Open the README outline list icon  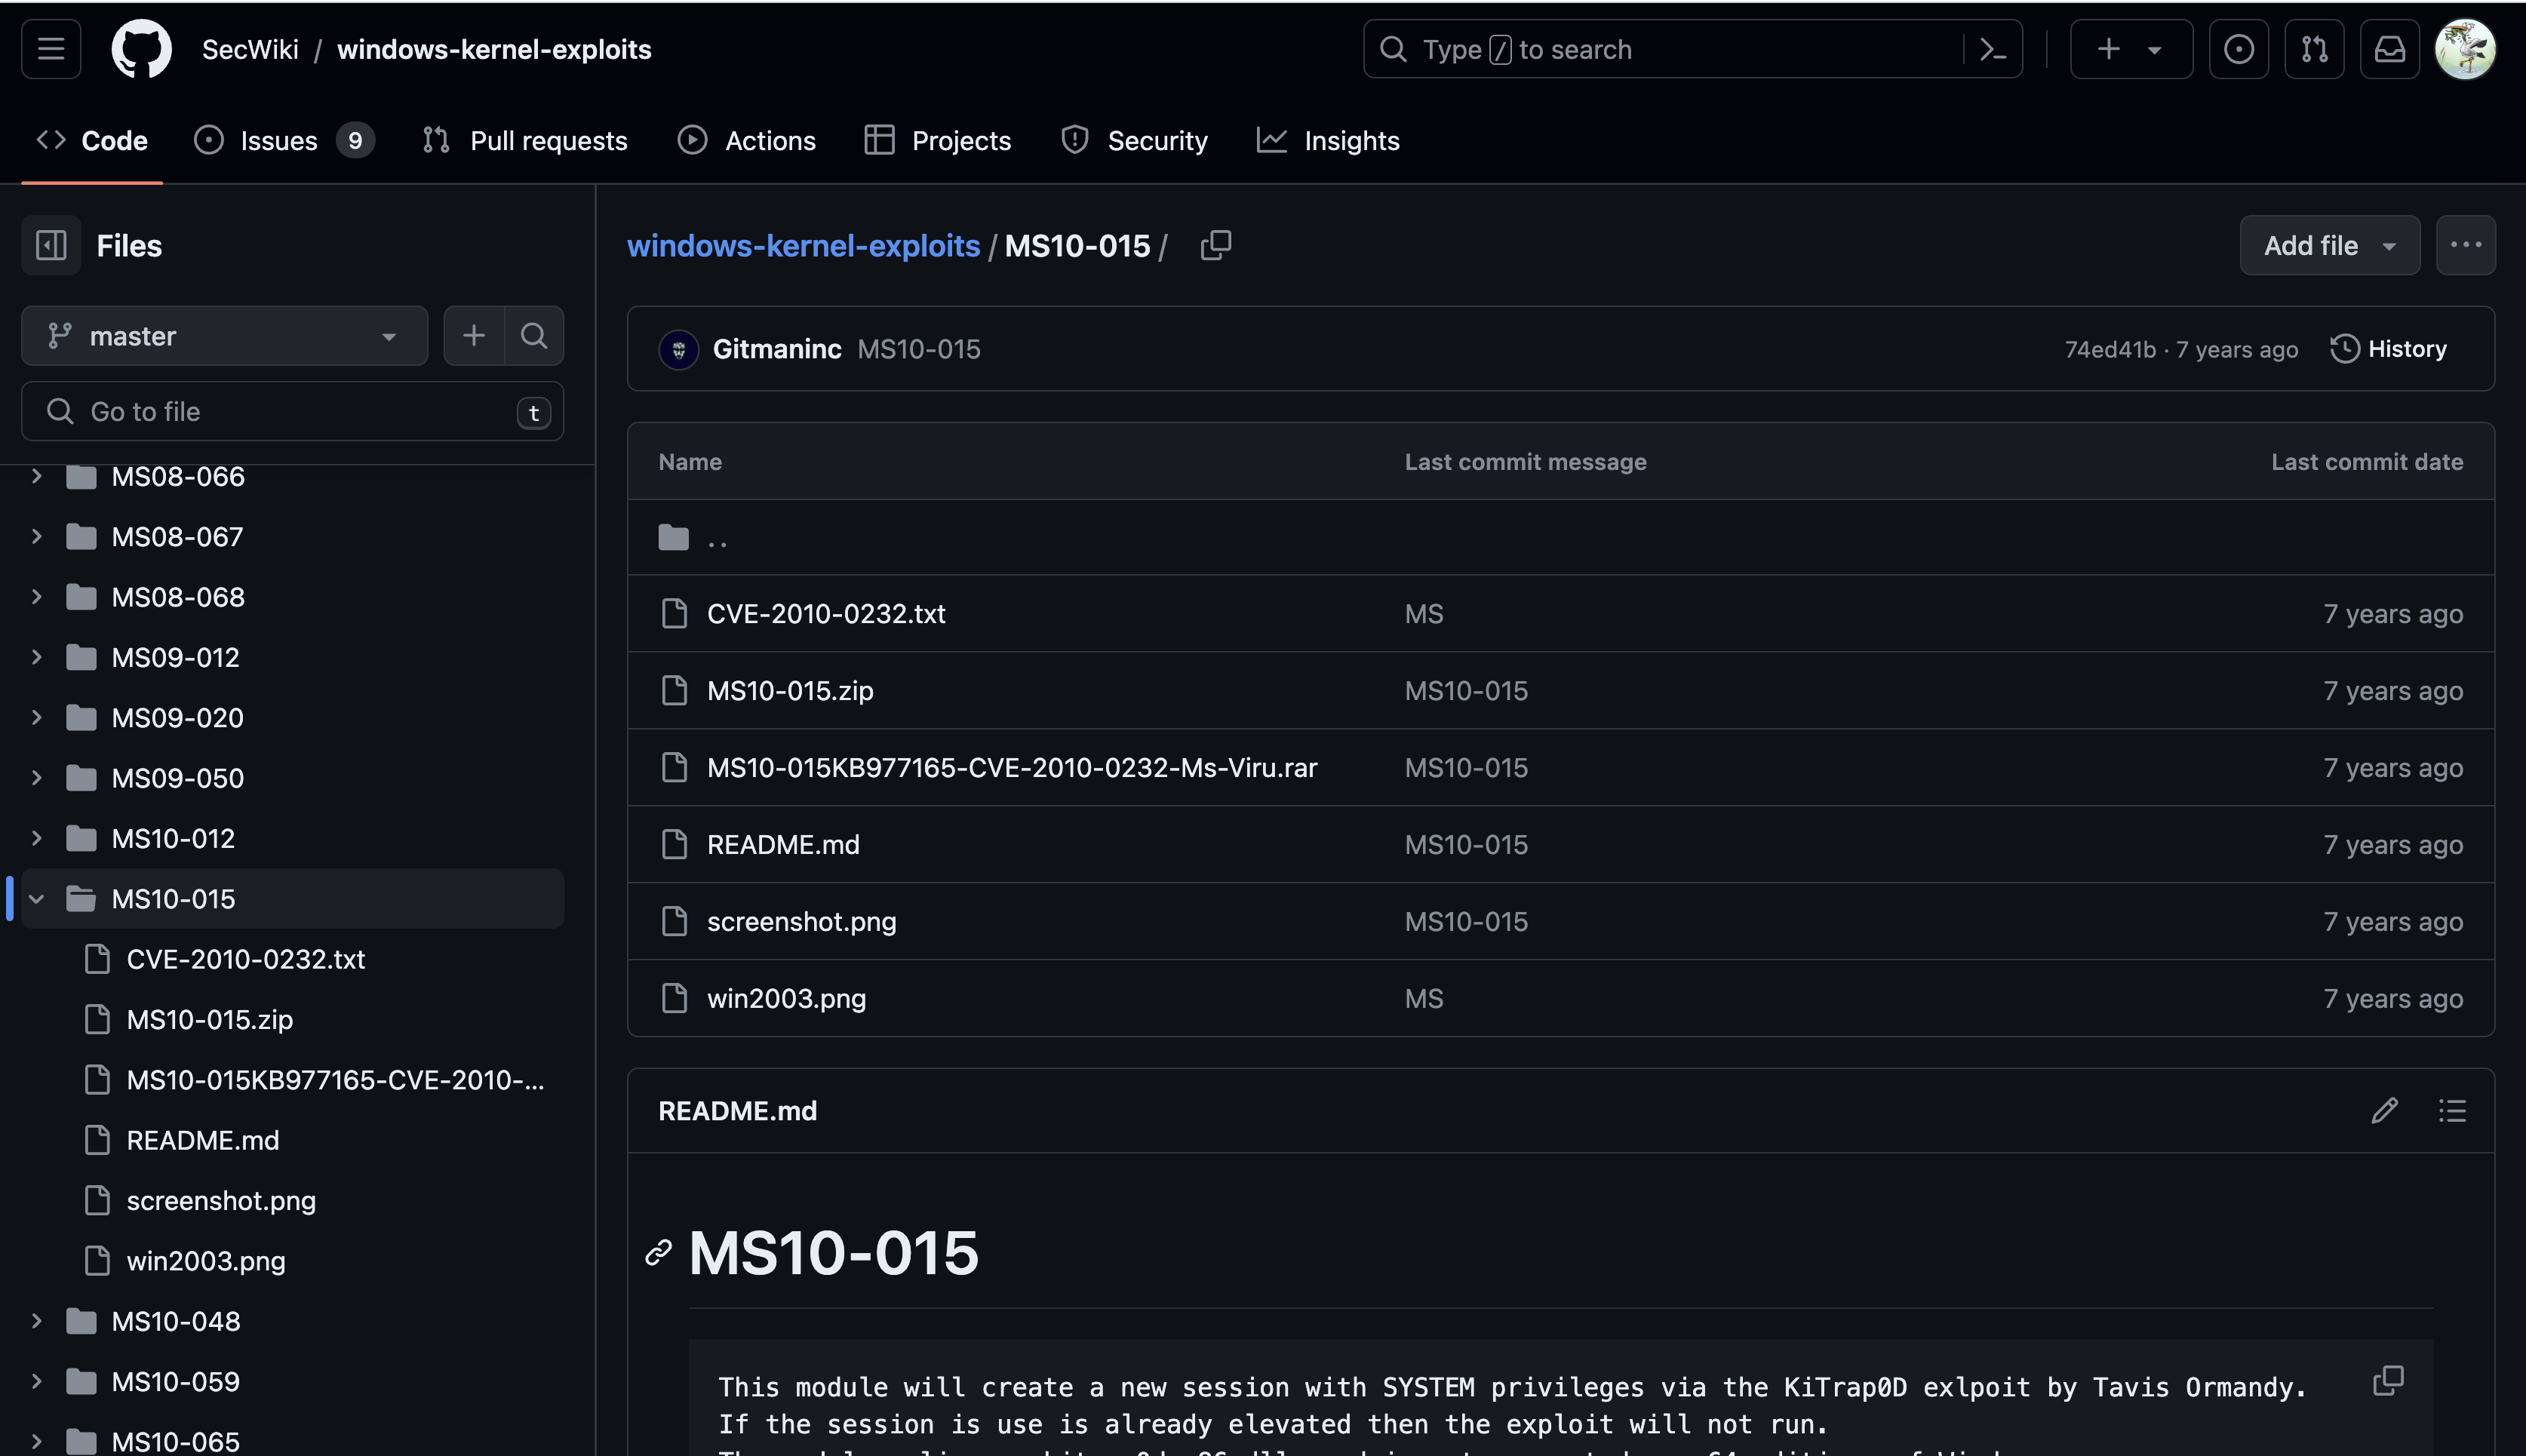pyautogui.click(x=2452, y=1110)
